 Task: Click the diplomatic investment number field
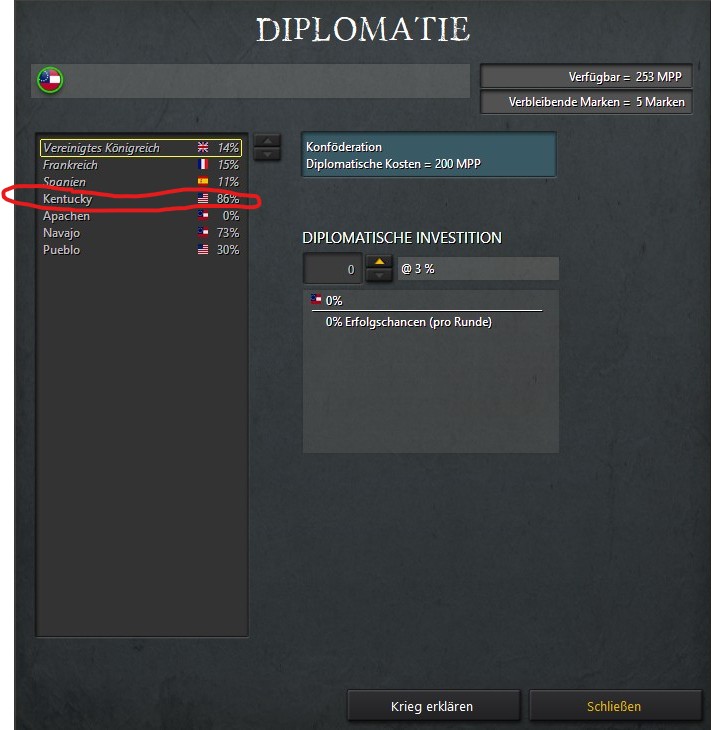[x=332, y=269]
